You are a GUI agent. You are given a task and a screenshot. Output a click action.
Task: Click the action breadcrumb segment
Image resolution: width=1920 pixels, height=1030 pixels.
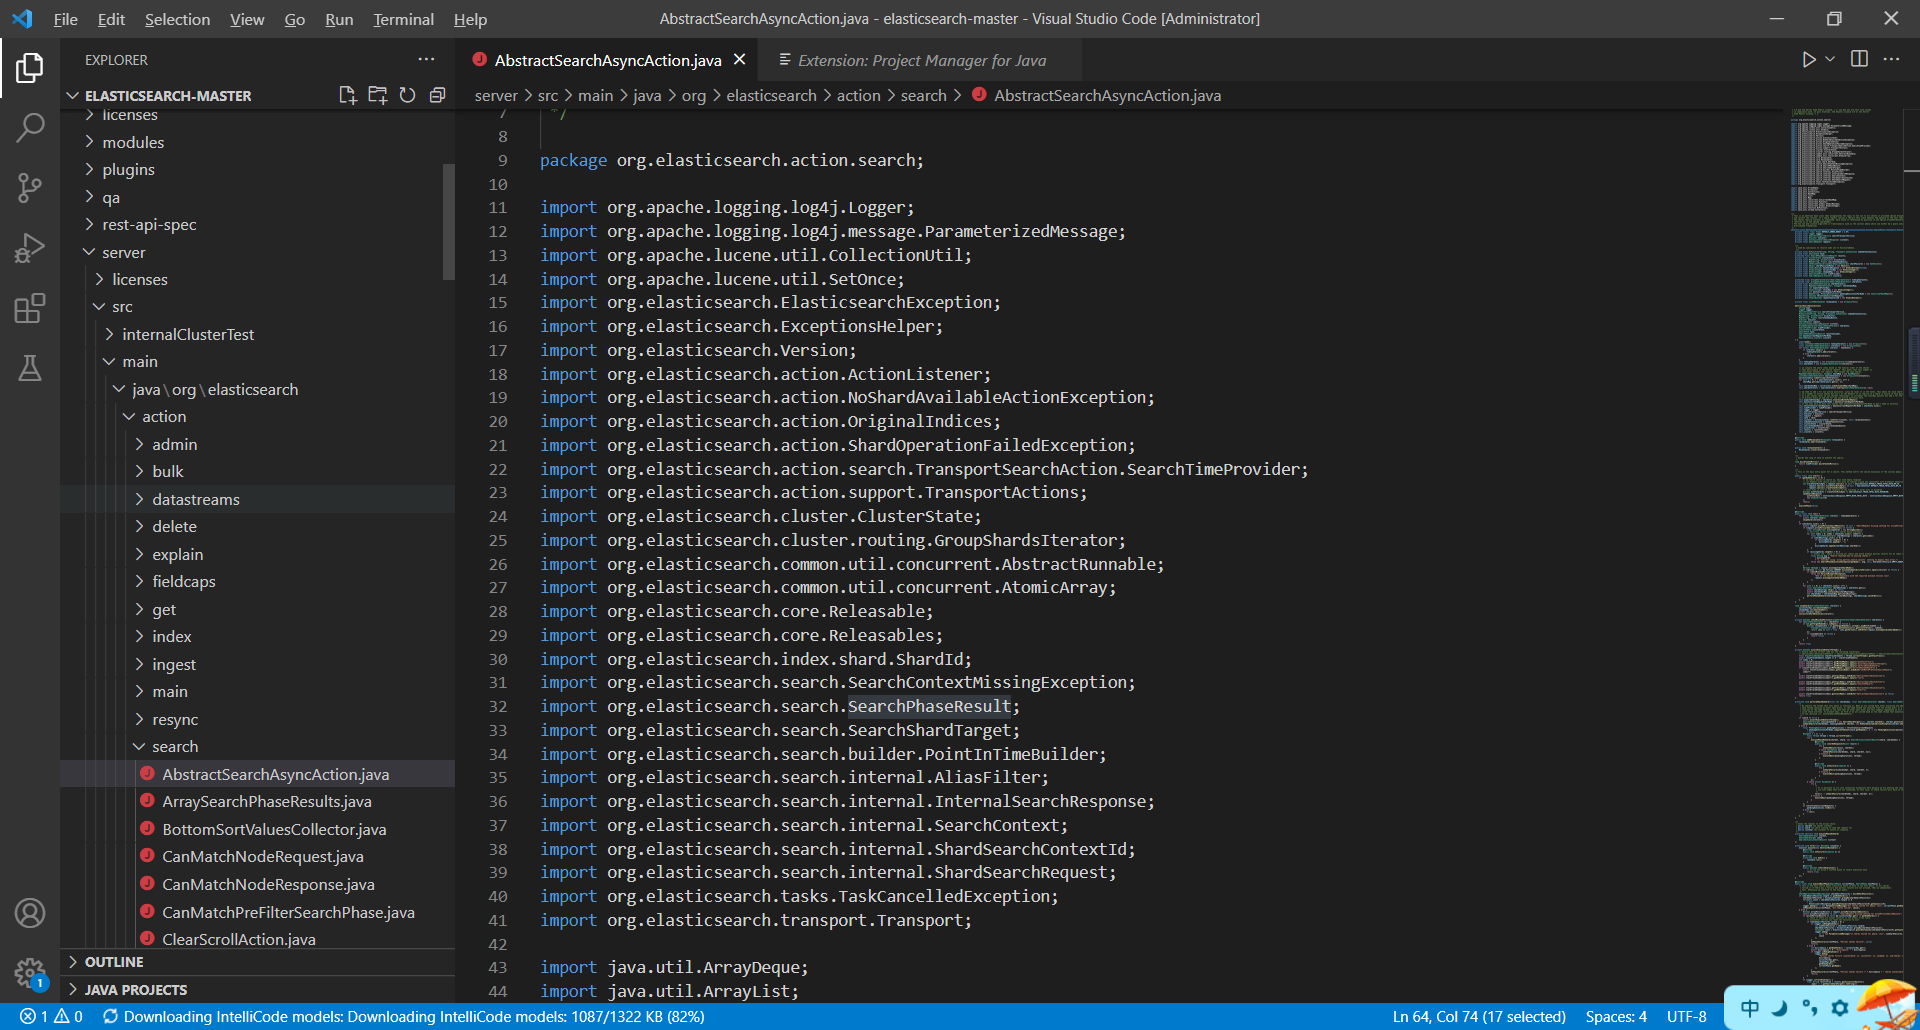tap(858, 95)
